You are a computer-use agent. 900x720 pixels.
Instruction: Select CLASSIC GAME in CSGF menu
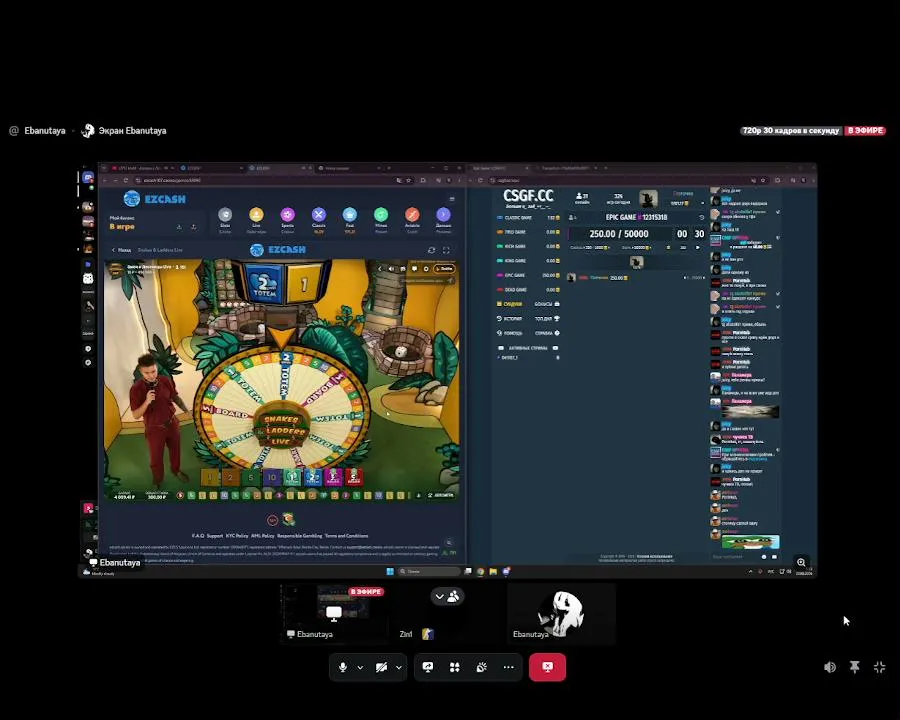coord(528,218)
